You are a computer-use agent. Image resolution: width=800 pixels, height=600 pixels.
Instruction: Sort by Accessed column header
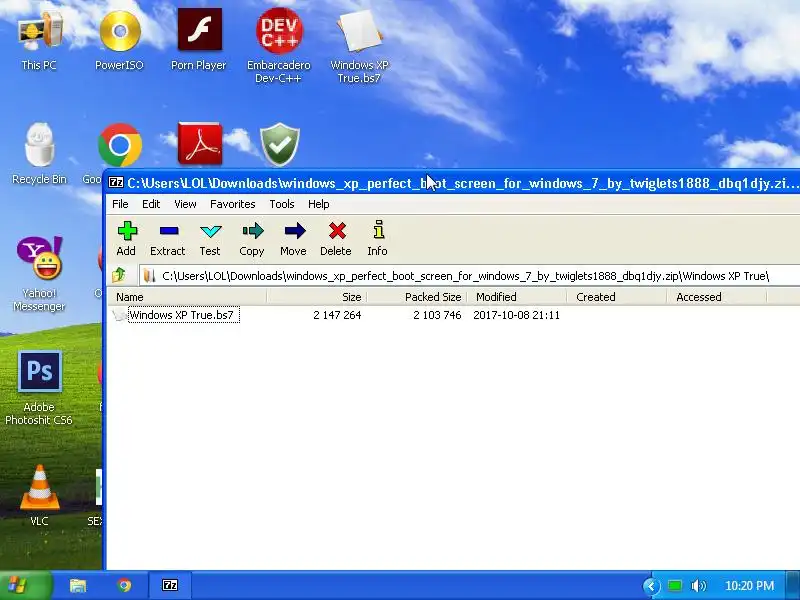[x=716, y=297]
